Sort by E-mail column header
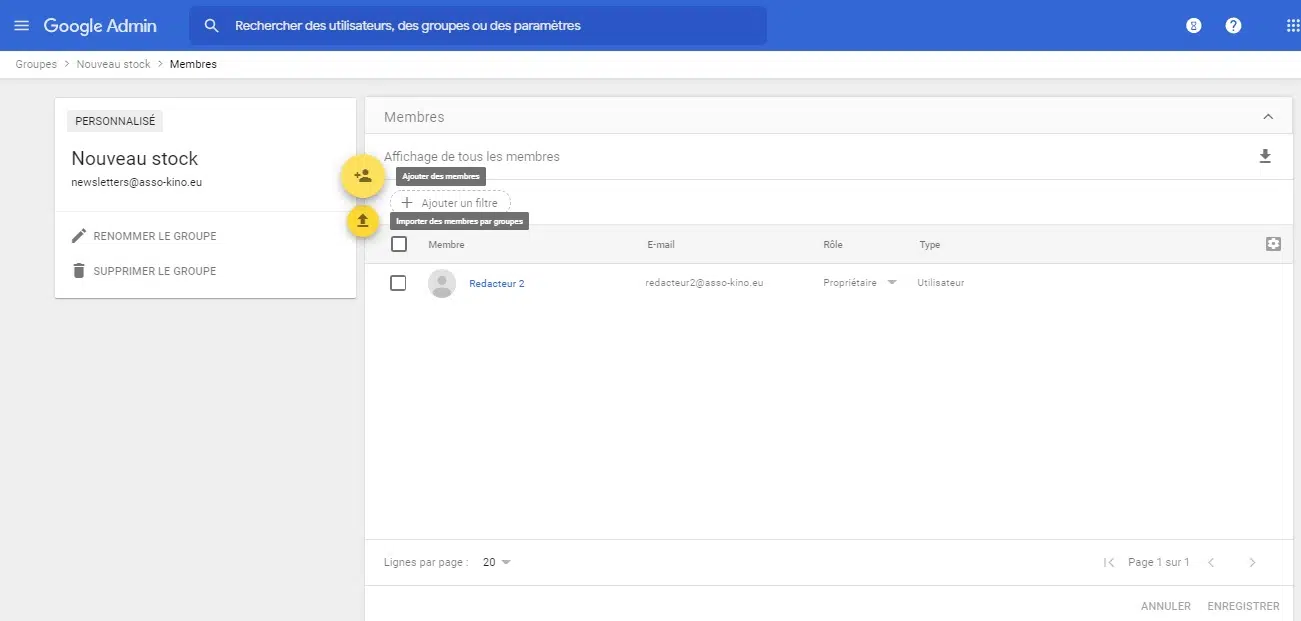 (661, 245)
